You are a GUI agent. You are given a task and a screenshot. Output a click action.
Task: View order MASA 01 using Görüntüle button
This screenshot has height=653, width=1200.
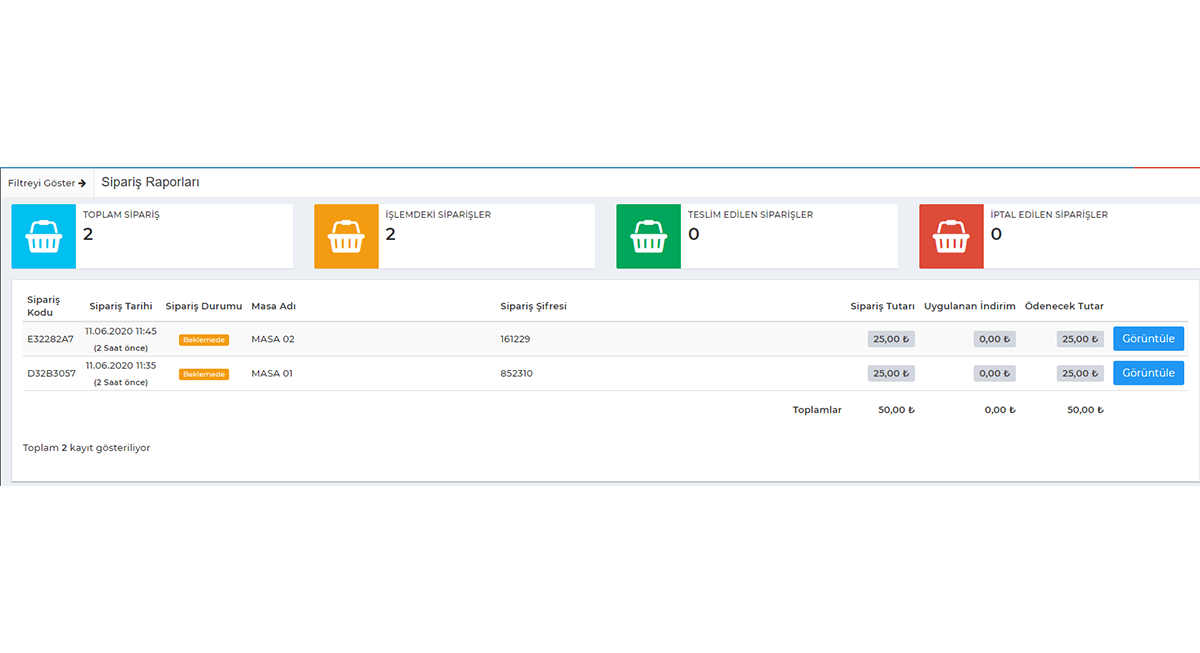pos(1148,373)
